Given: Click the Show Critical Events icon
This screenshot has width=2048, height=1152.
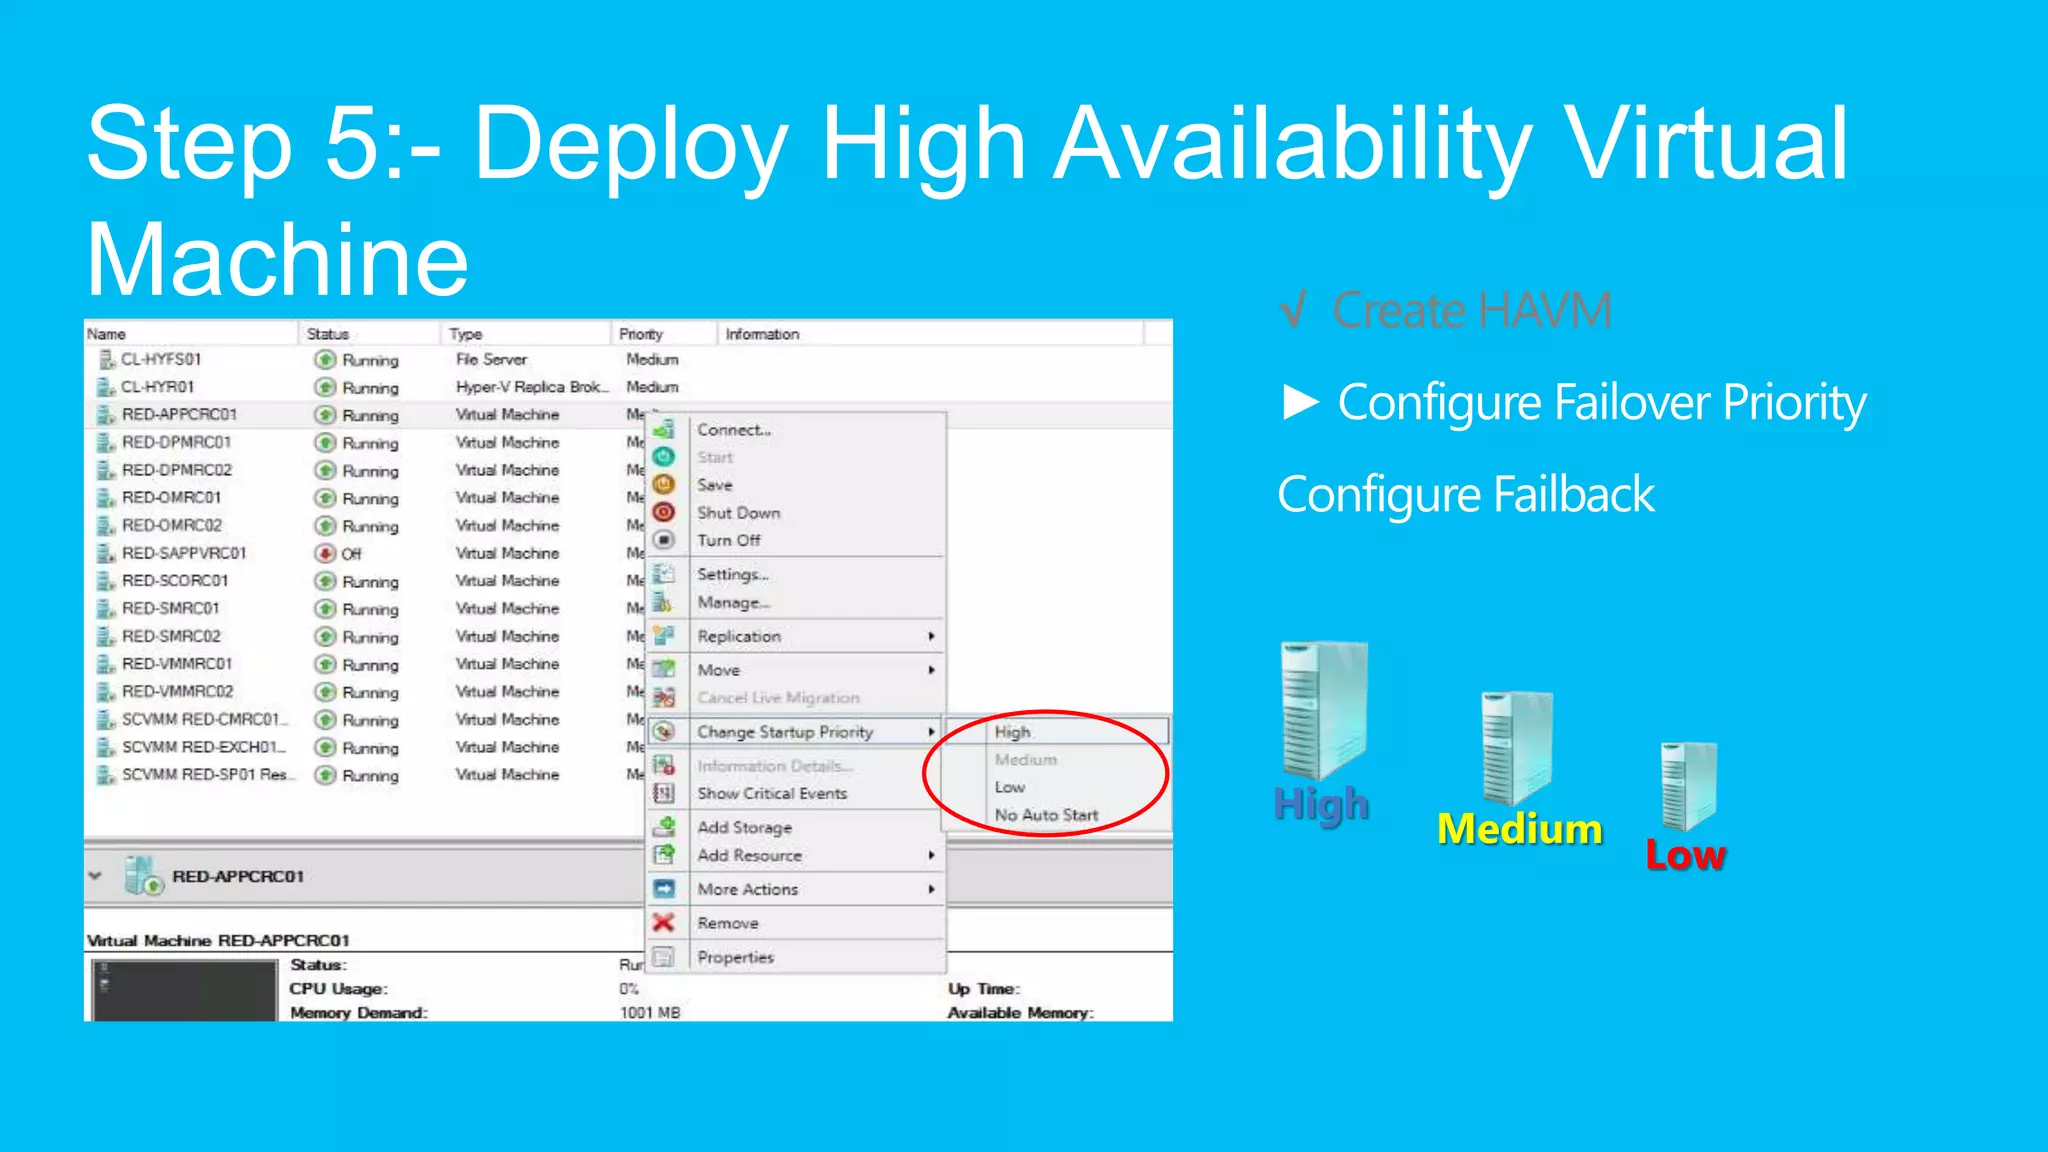Looking at the screenshot, I should tap(664, 793).
